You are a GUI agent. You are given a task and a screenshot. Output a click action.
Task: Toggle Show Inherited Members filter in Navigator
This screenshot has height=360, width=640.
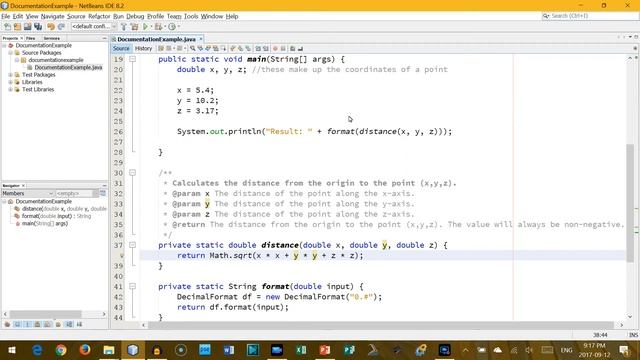[7, 324]
